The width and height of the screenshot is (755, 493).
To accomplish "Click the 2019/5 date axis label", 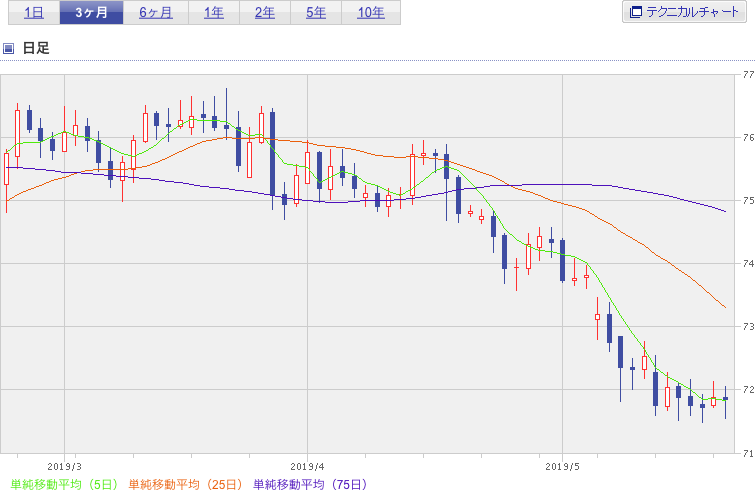I will (562, 467).
